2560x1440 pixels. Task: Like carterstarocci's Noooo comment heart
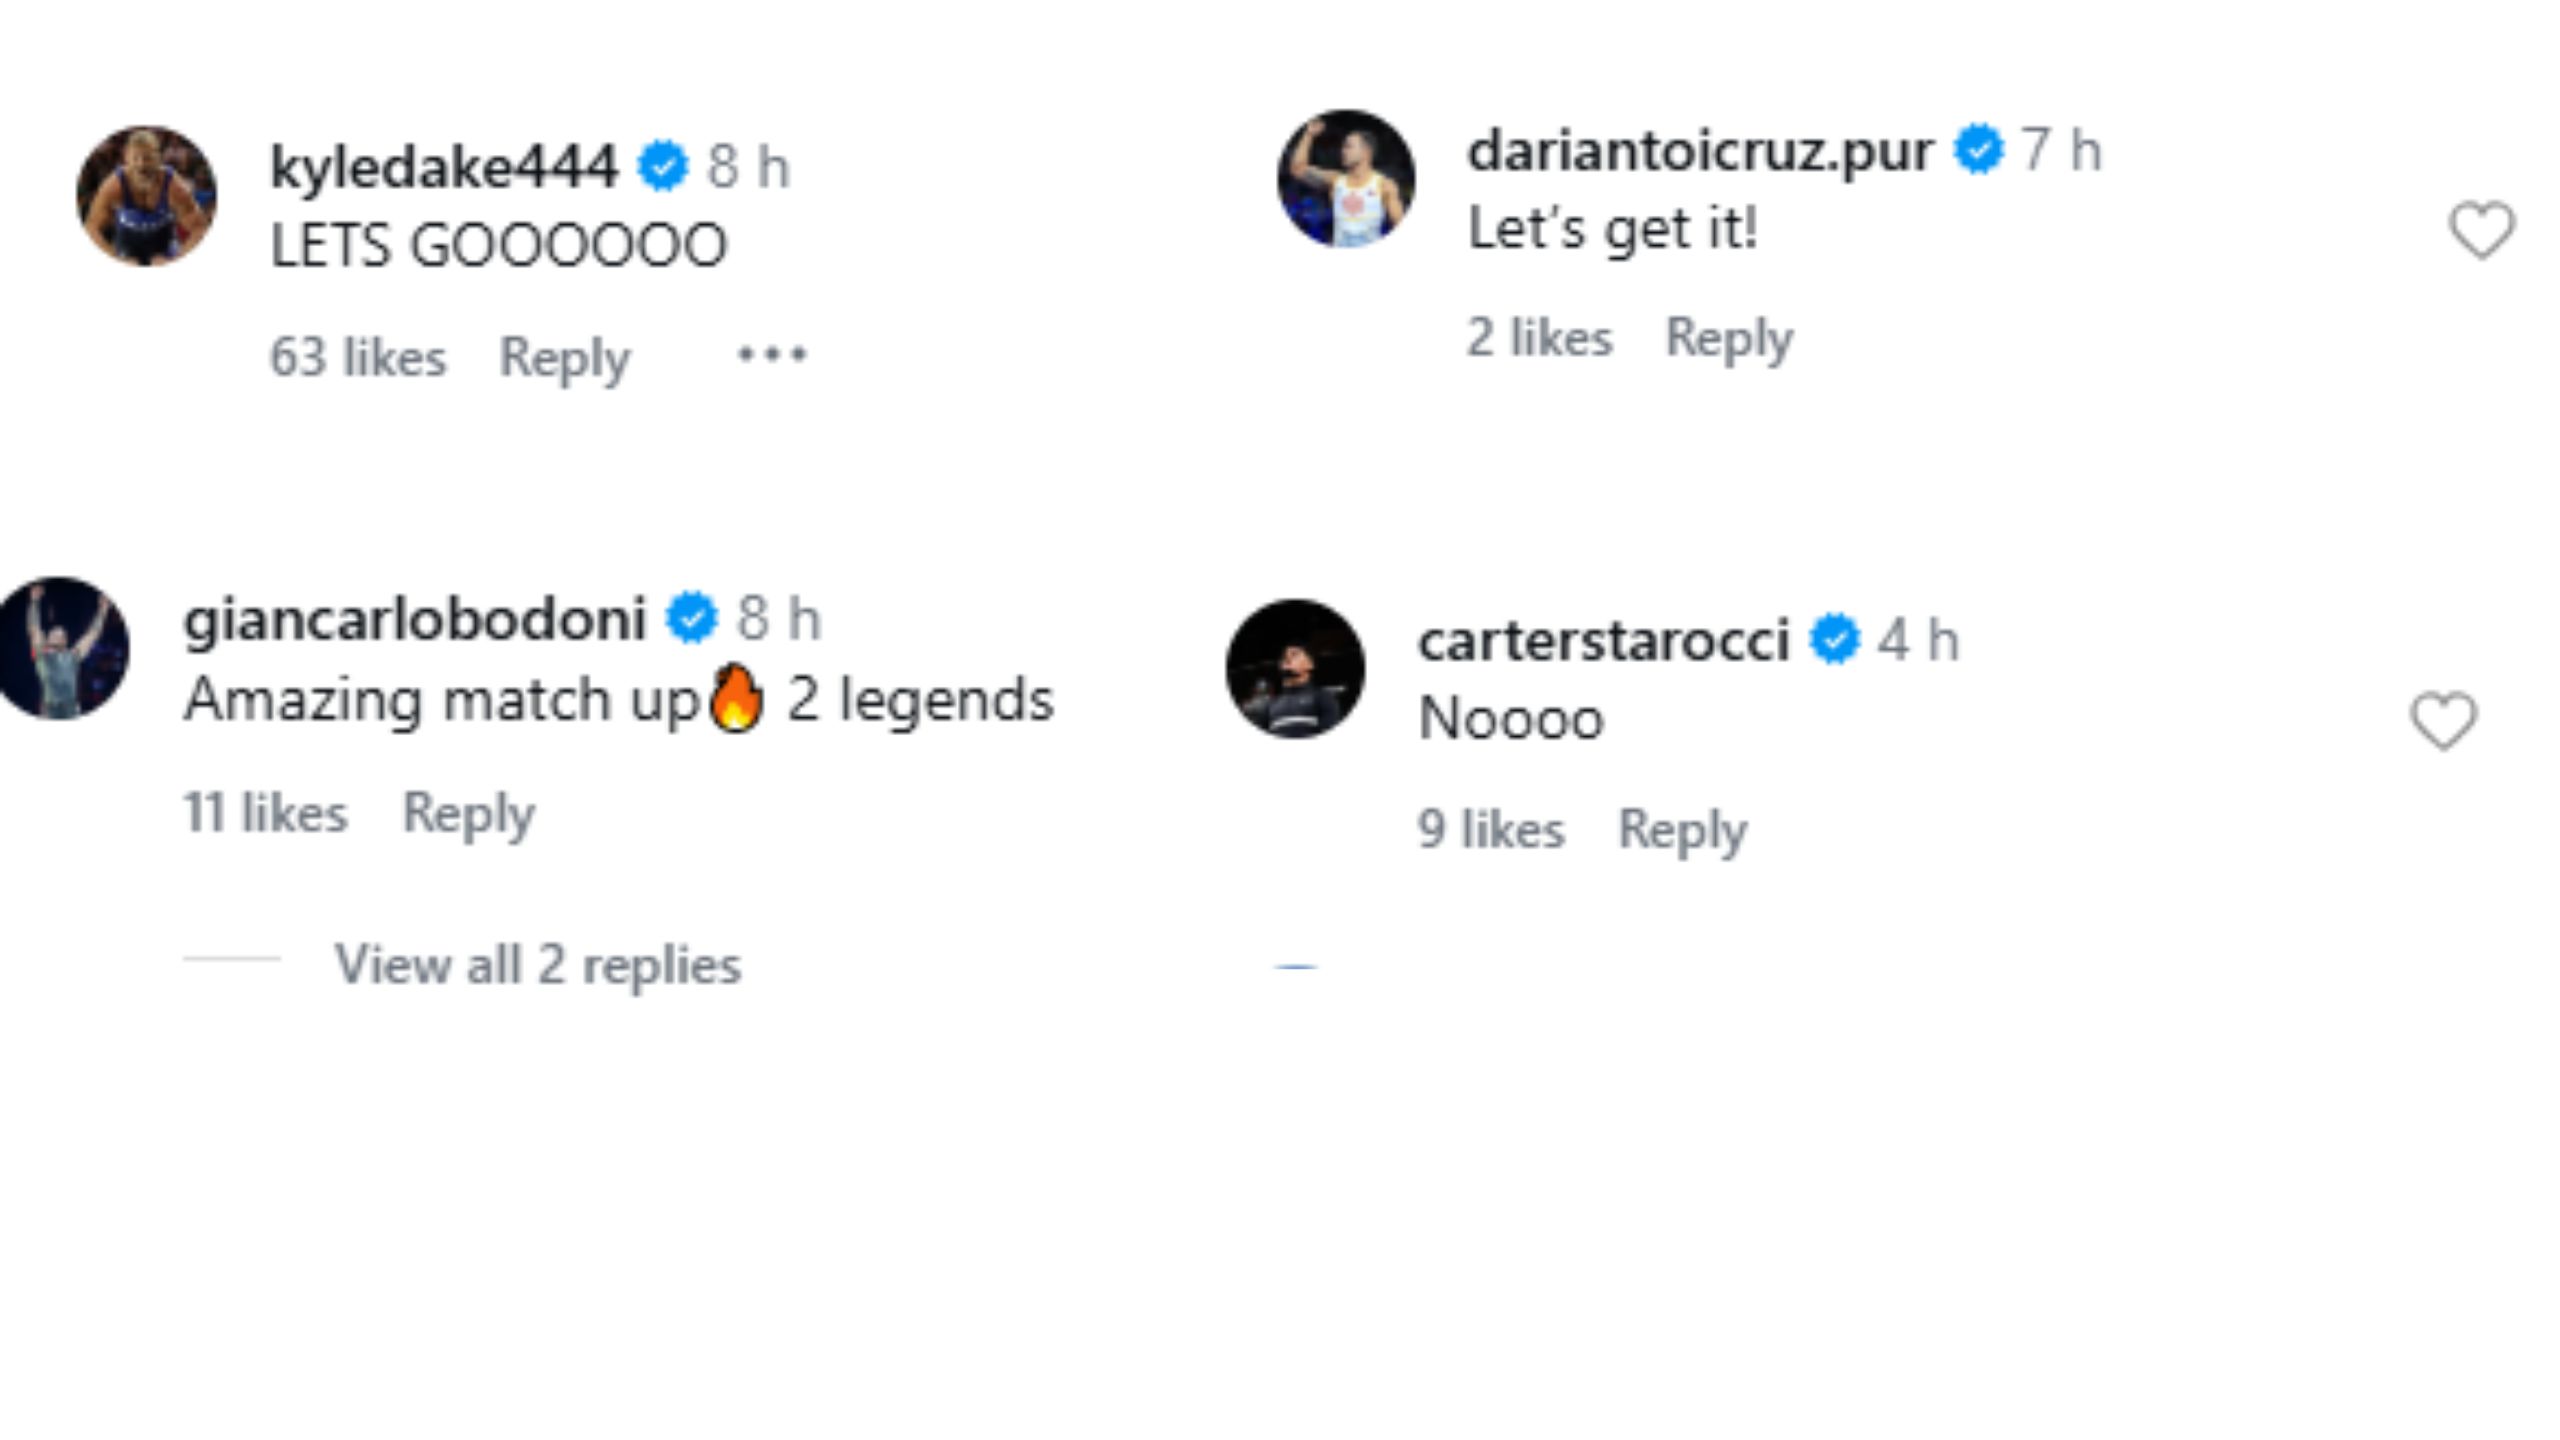coord(2443,720)
